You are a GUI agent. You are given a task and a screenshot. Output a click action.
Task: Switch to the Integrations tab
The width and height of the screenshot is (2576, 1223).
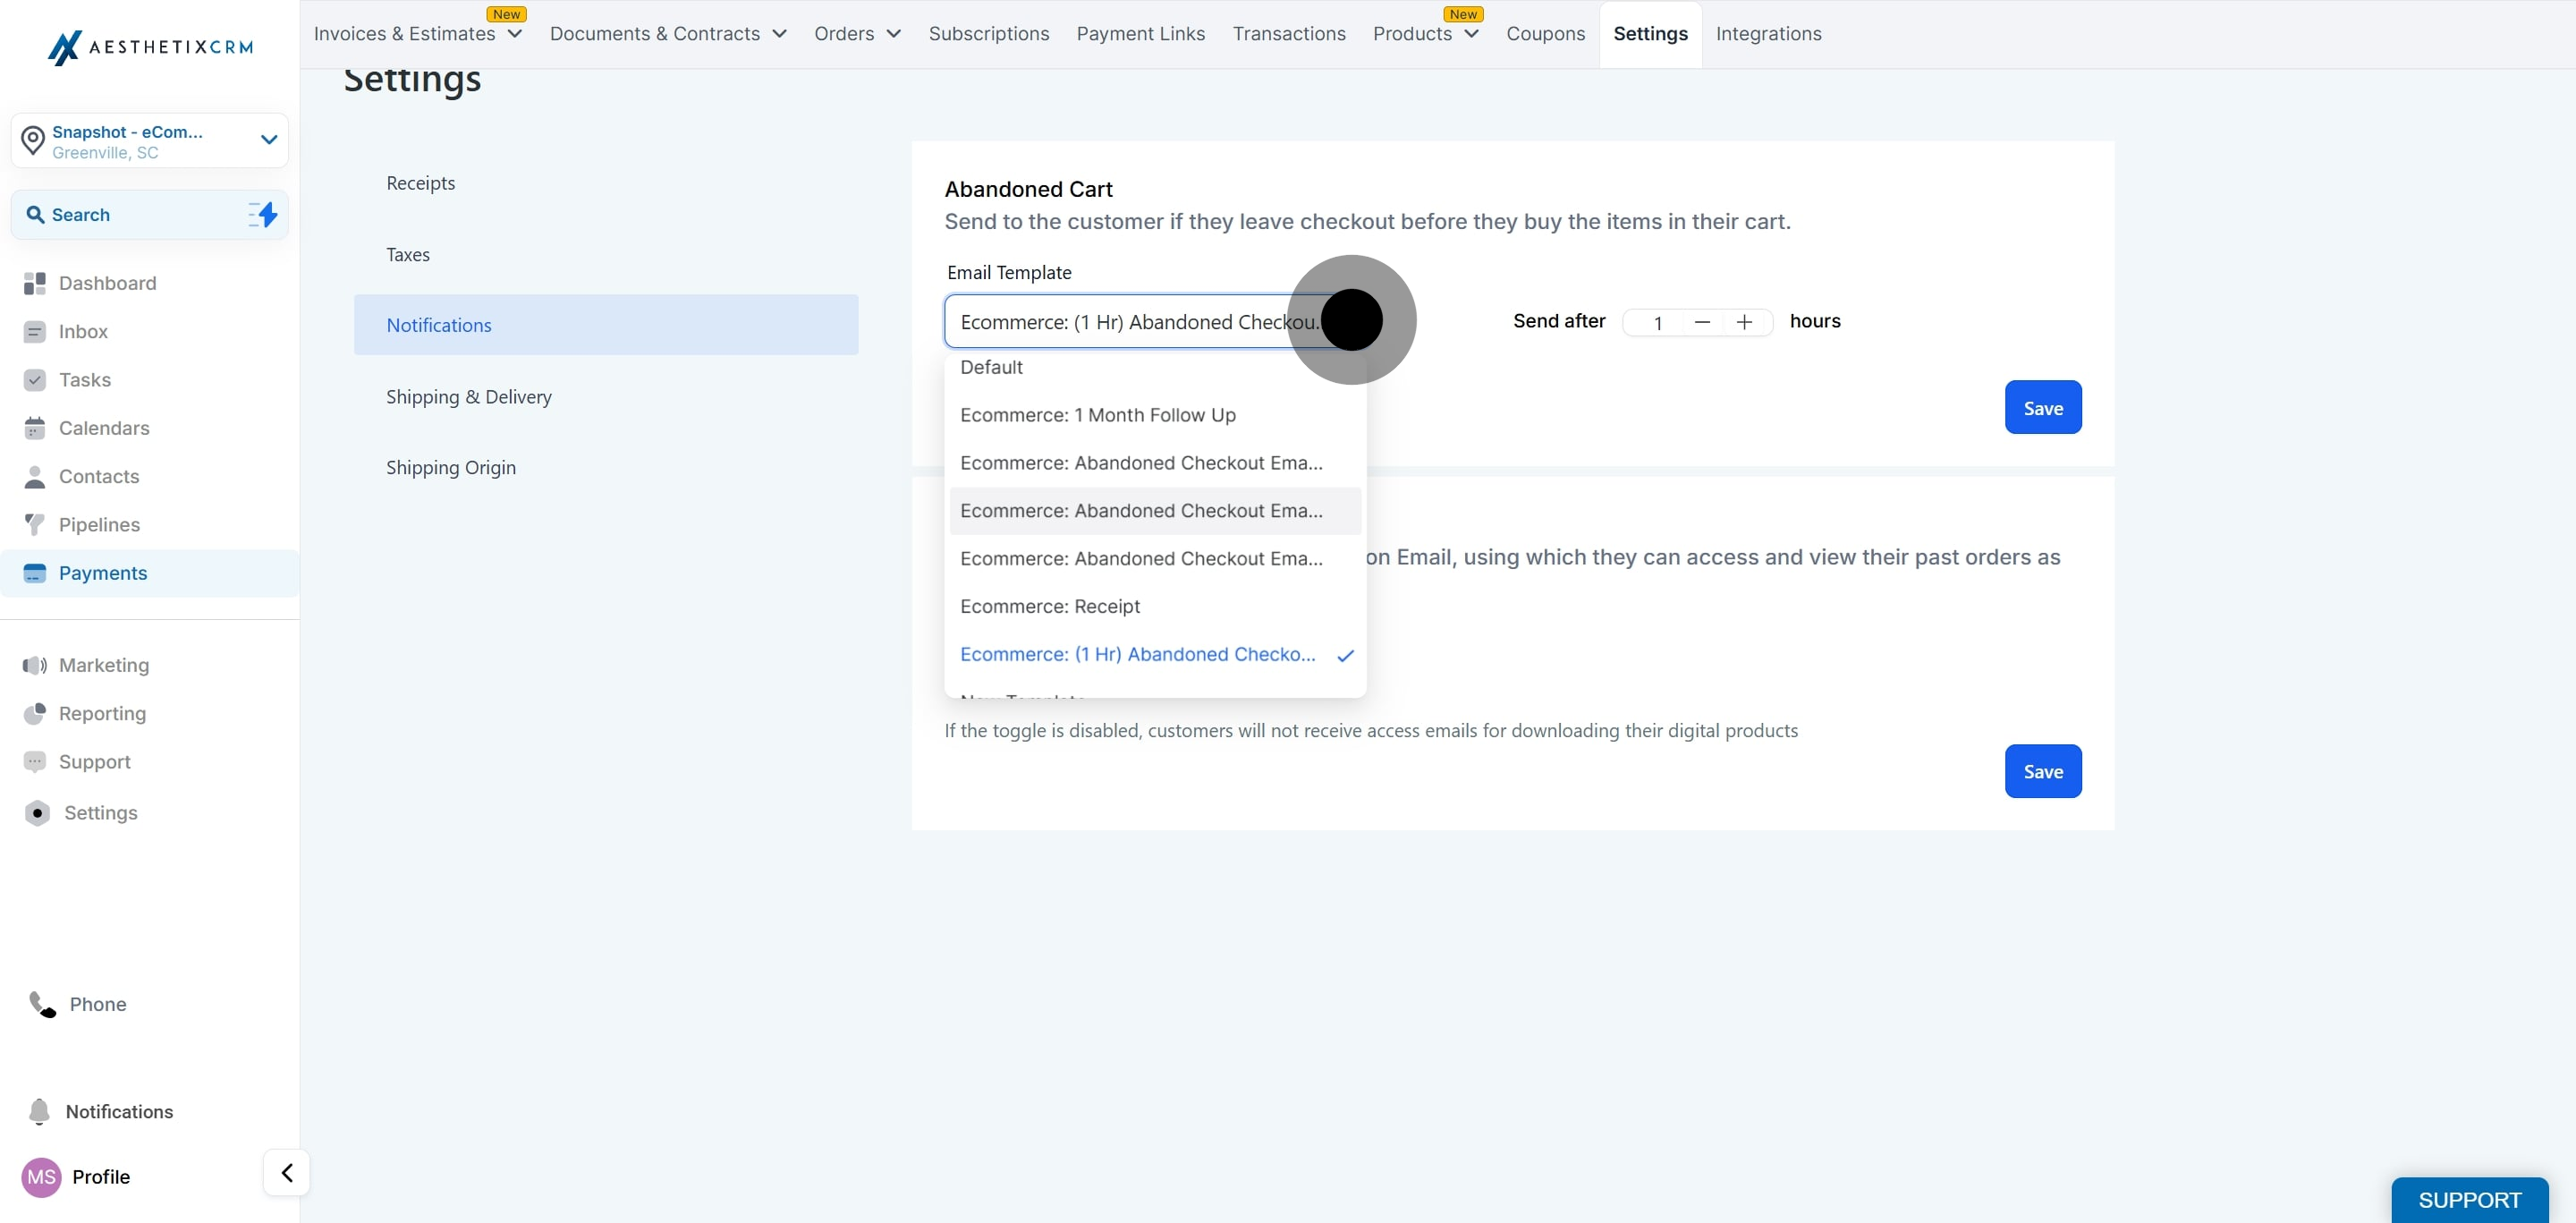click(1768, 34)
